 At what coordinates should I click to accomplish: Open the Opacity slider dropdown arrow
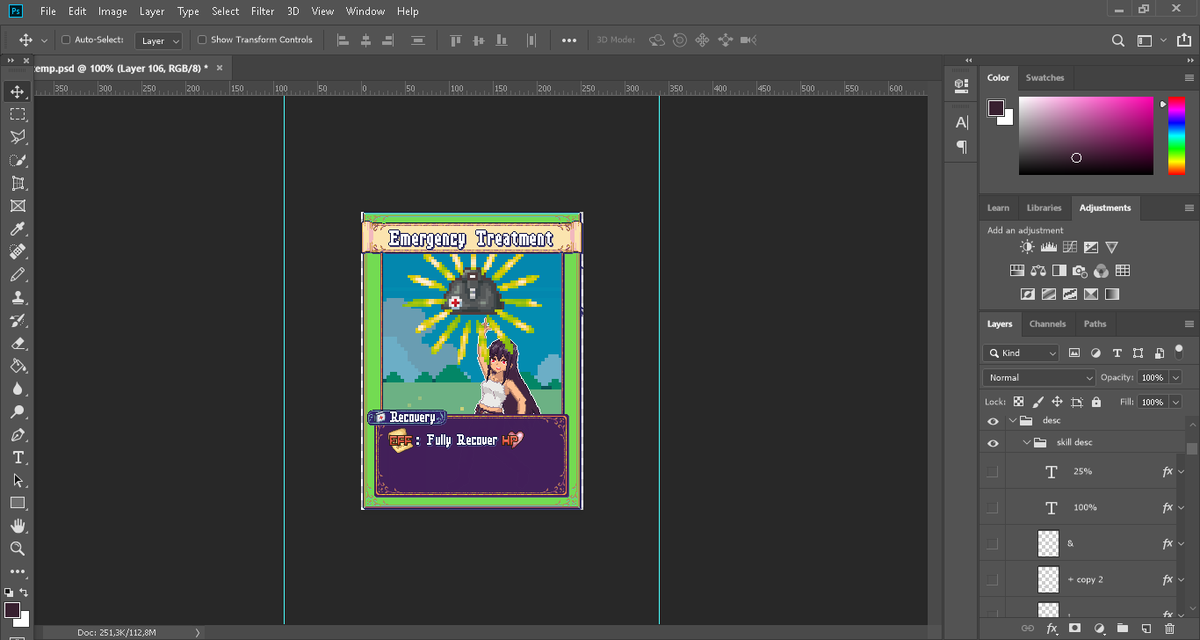tap(1175, 378)
